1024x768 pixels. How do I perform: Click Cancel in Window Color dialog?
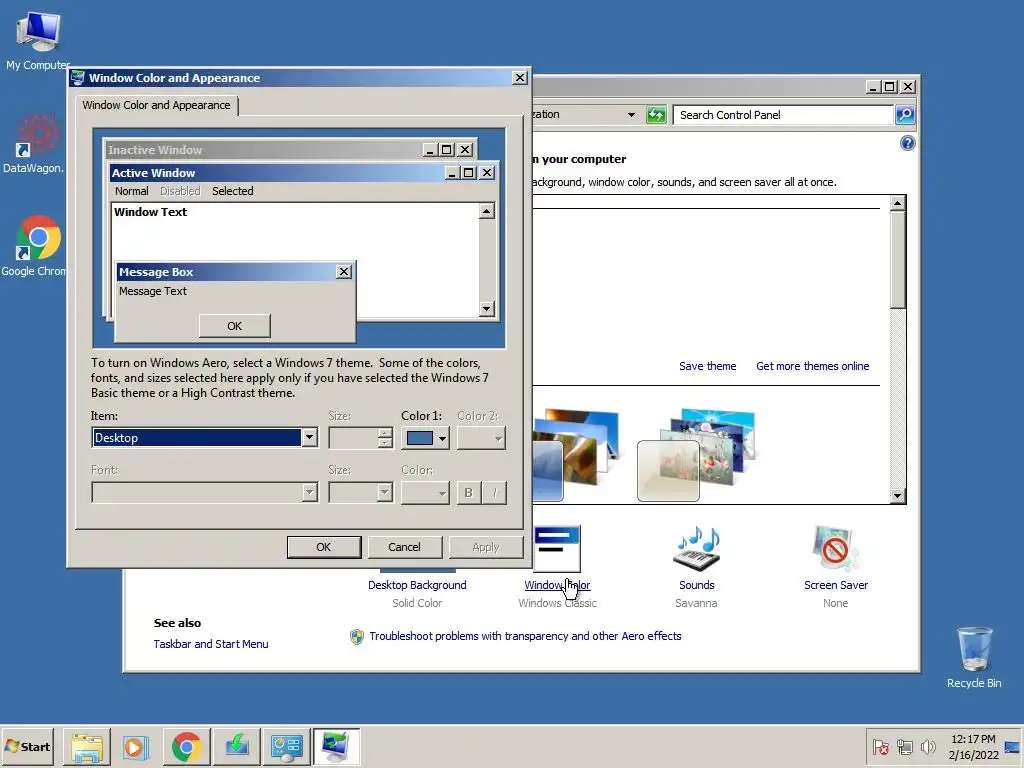coord(405,547)
